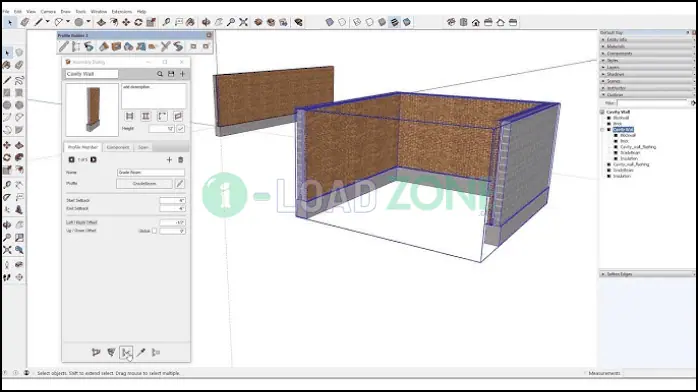Open the Line tool dropdown arrow

pyautogui.click(x=47, y=22)
